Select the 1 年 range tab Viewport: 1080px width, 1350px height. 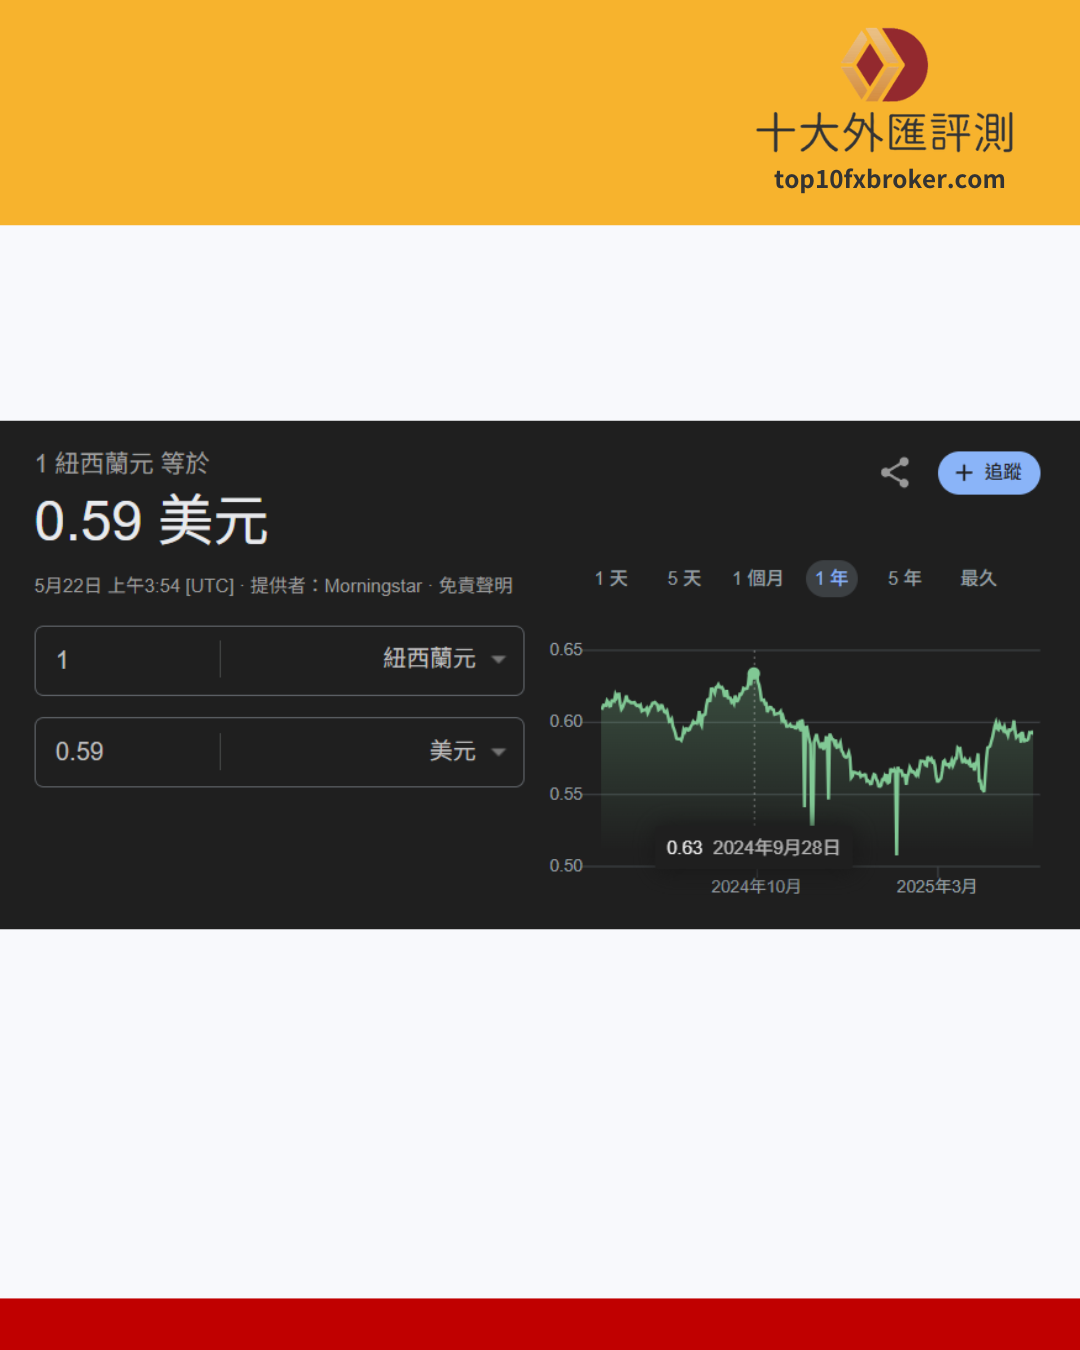(832, 578)
